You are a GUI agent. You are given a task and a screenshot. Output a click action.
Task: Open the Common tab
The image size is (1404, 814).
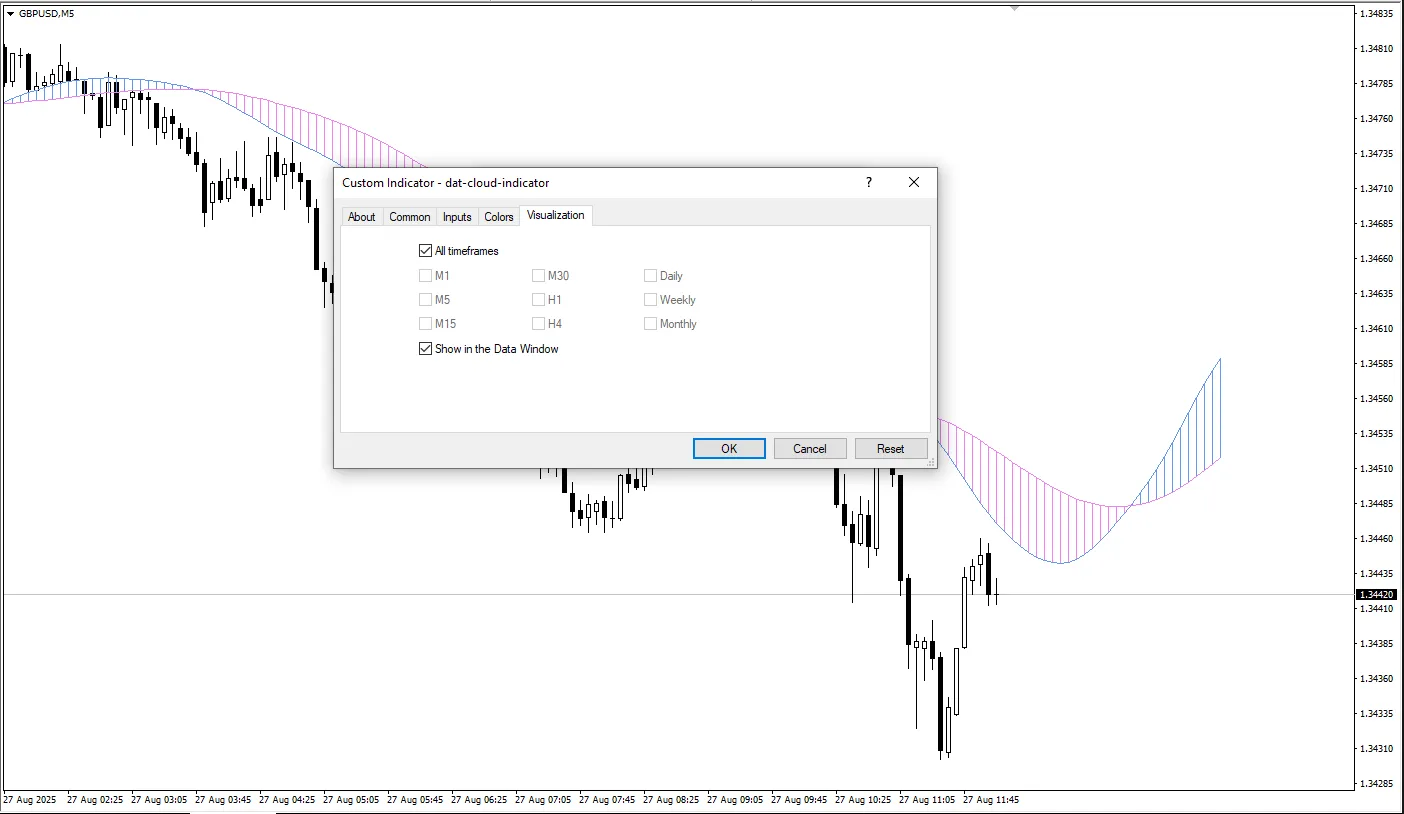410,217
